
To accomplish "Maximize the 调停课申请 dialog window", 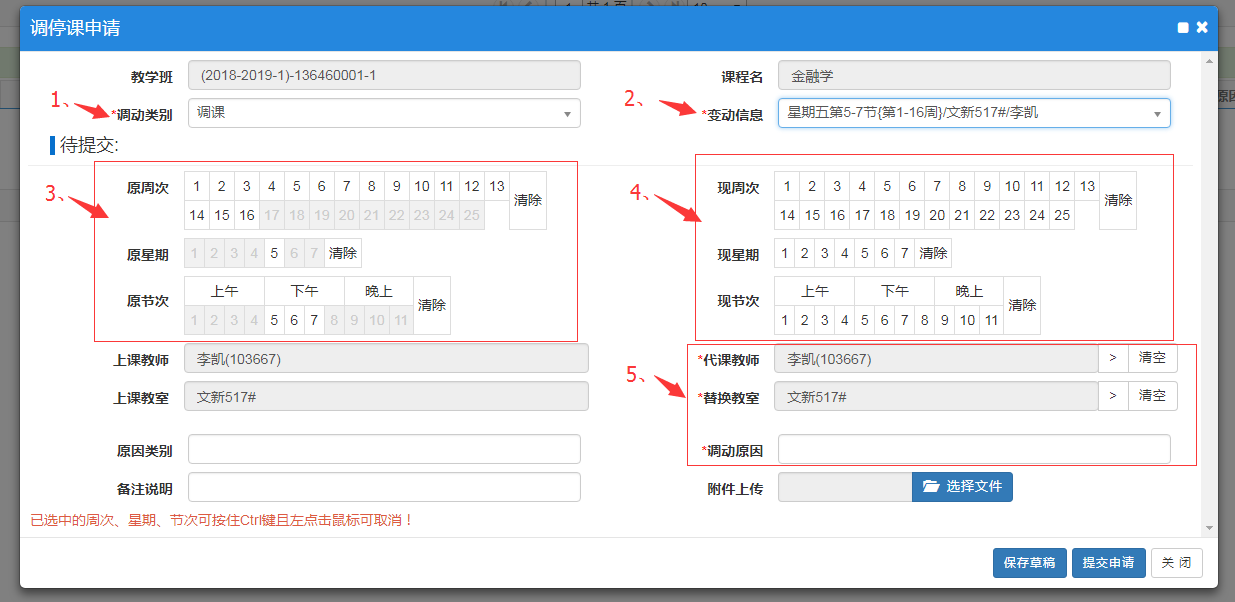I will click(x=1183, y=28).
